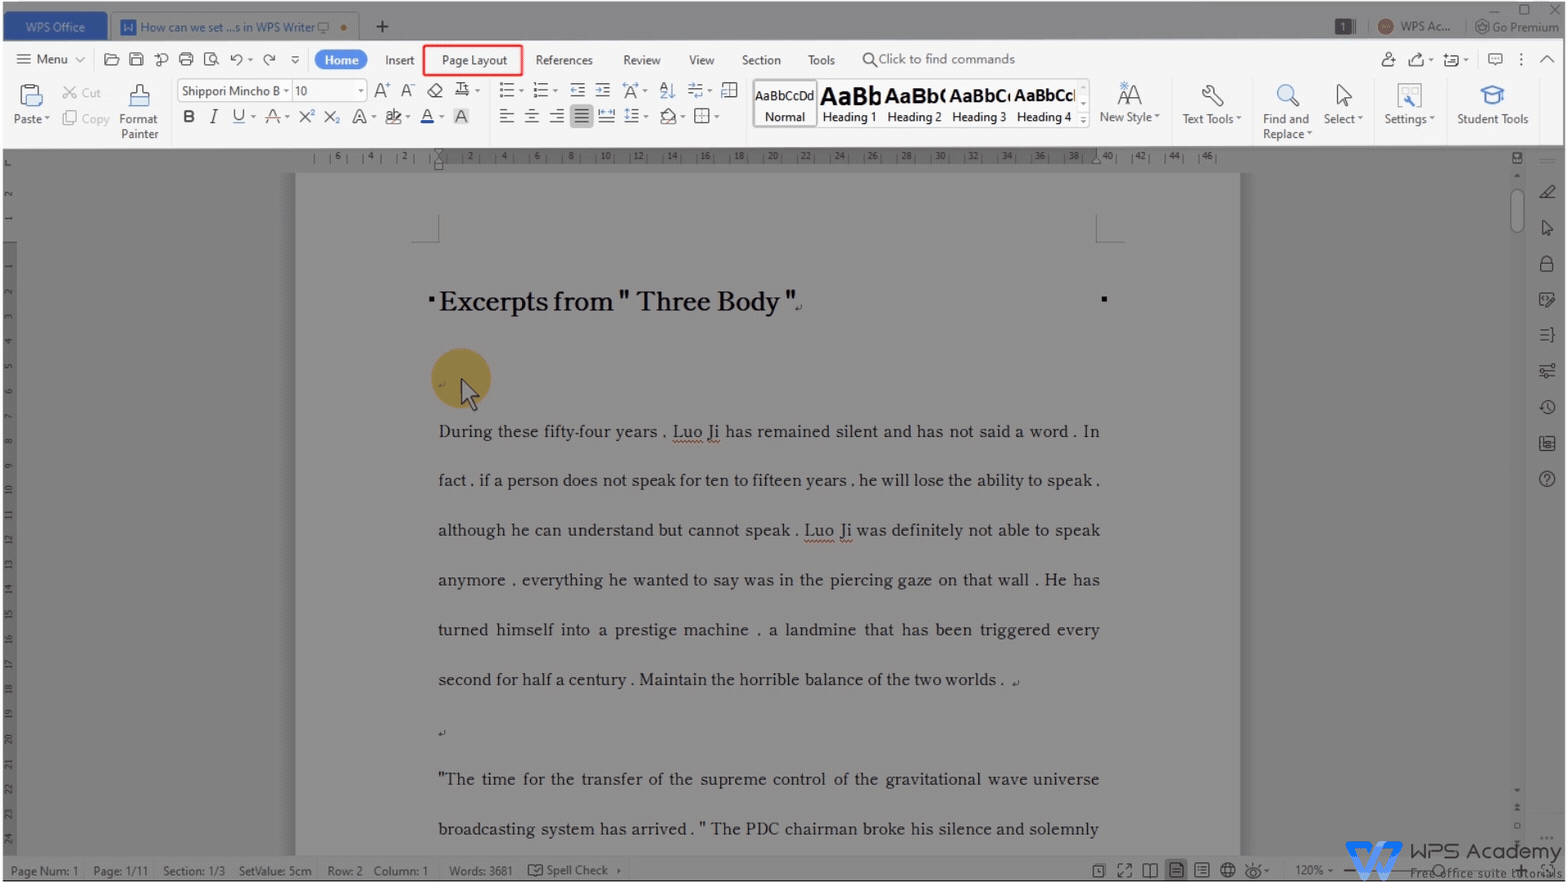This screenshot has height=882, width=1568.
Task: Redo the last action
Action: click(x=269, y=60)
